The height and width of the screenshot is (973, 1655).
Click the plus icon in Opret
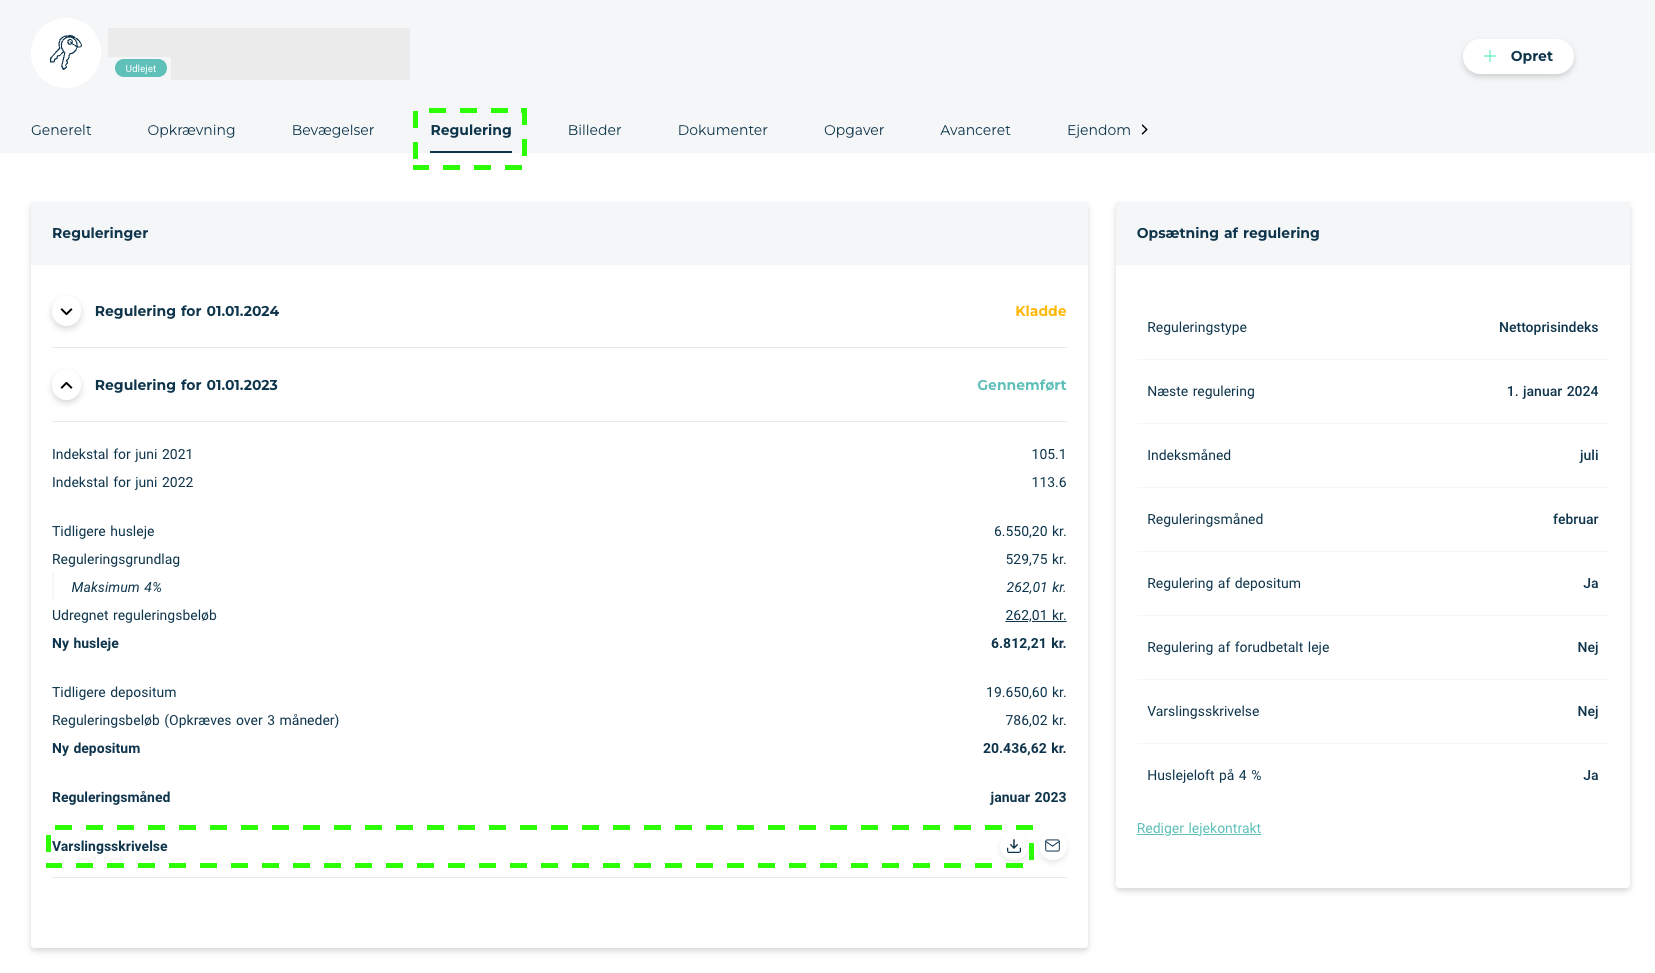point(1490,56)
